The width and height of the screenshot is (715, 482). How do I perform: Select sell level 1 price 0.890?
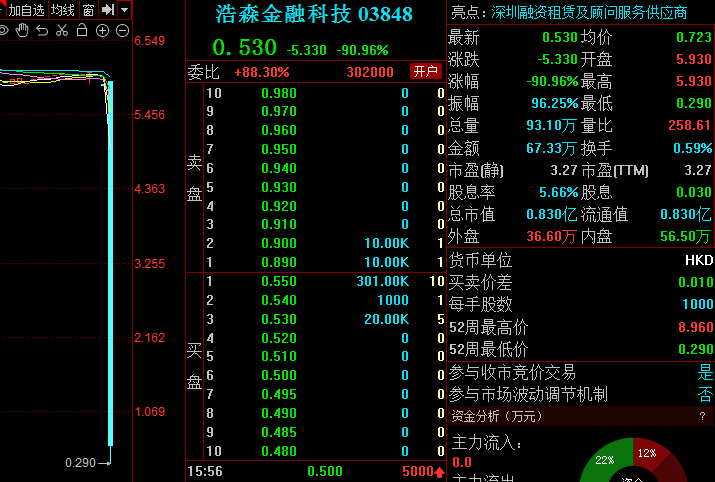click(279, 262)
